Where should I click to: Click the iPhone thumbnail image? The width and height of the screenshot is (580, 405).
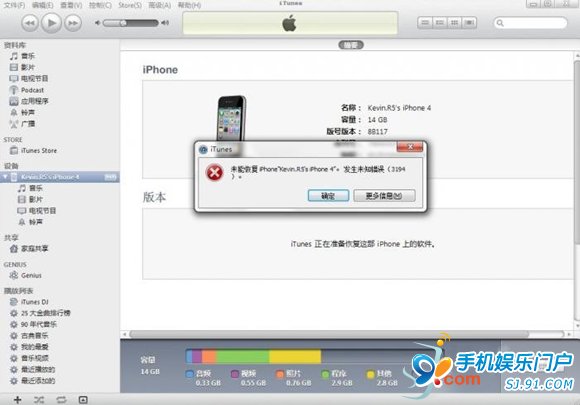[x=231, y=118]
